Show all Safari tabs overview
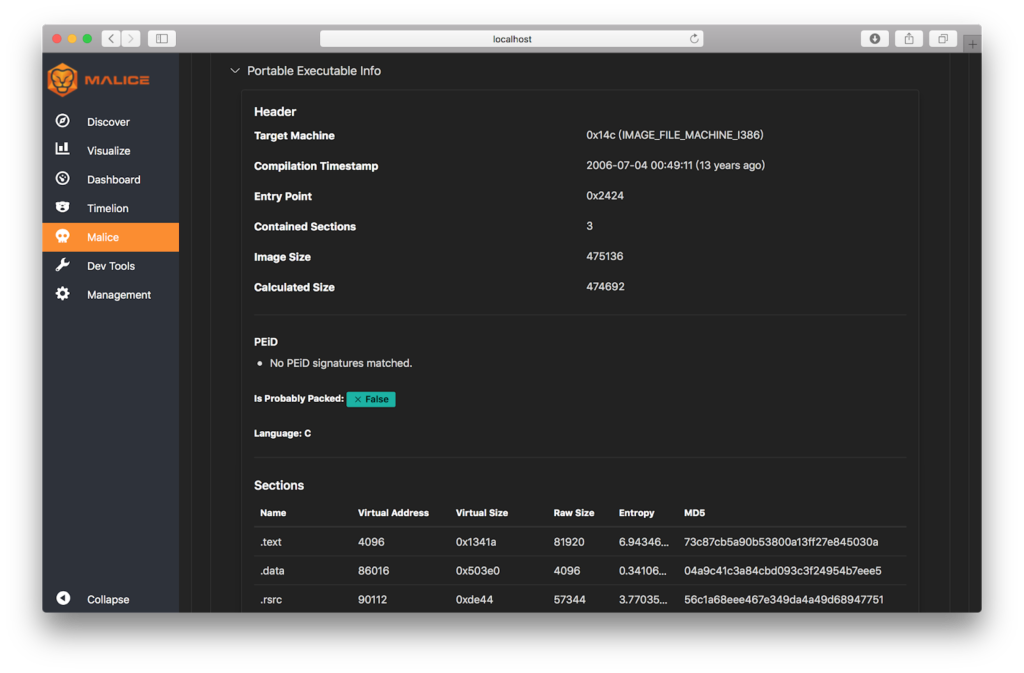 (x=943, y=39)
